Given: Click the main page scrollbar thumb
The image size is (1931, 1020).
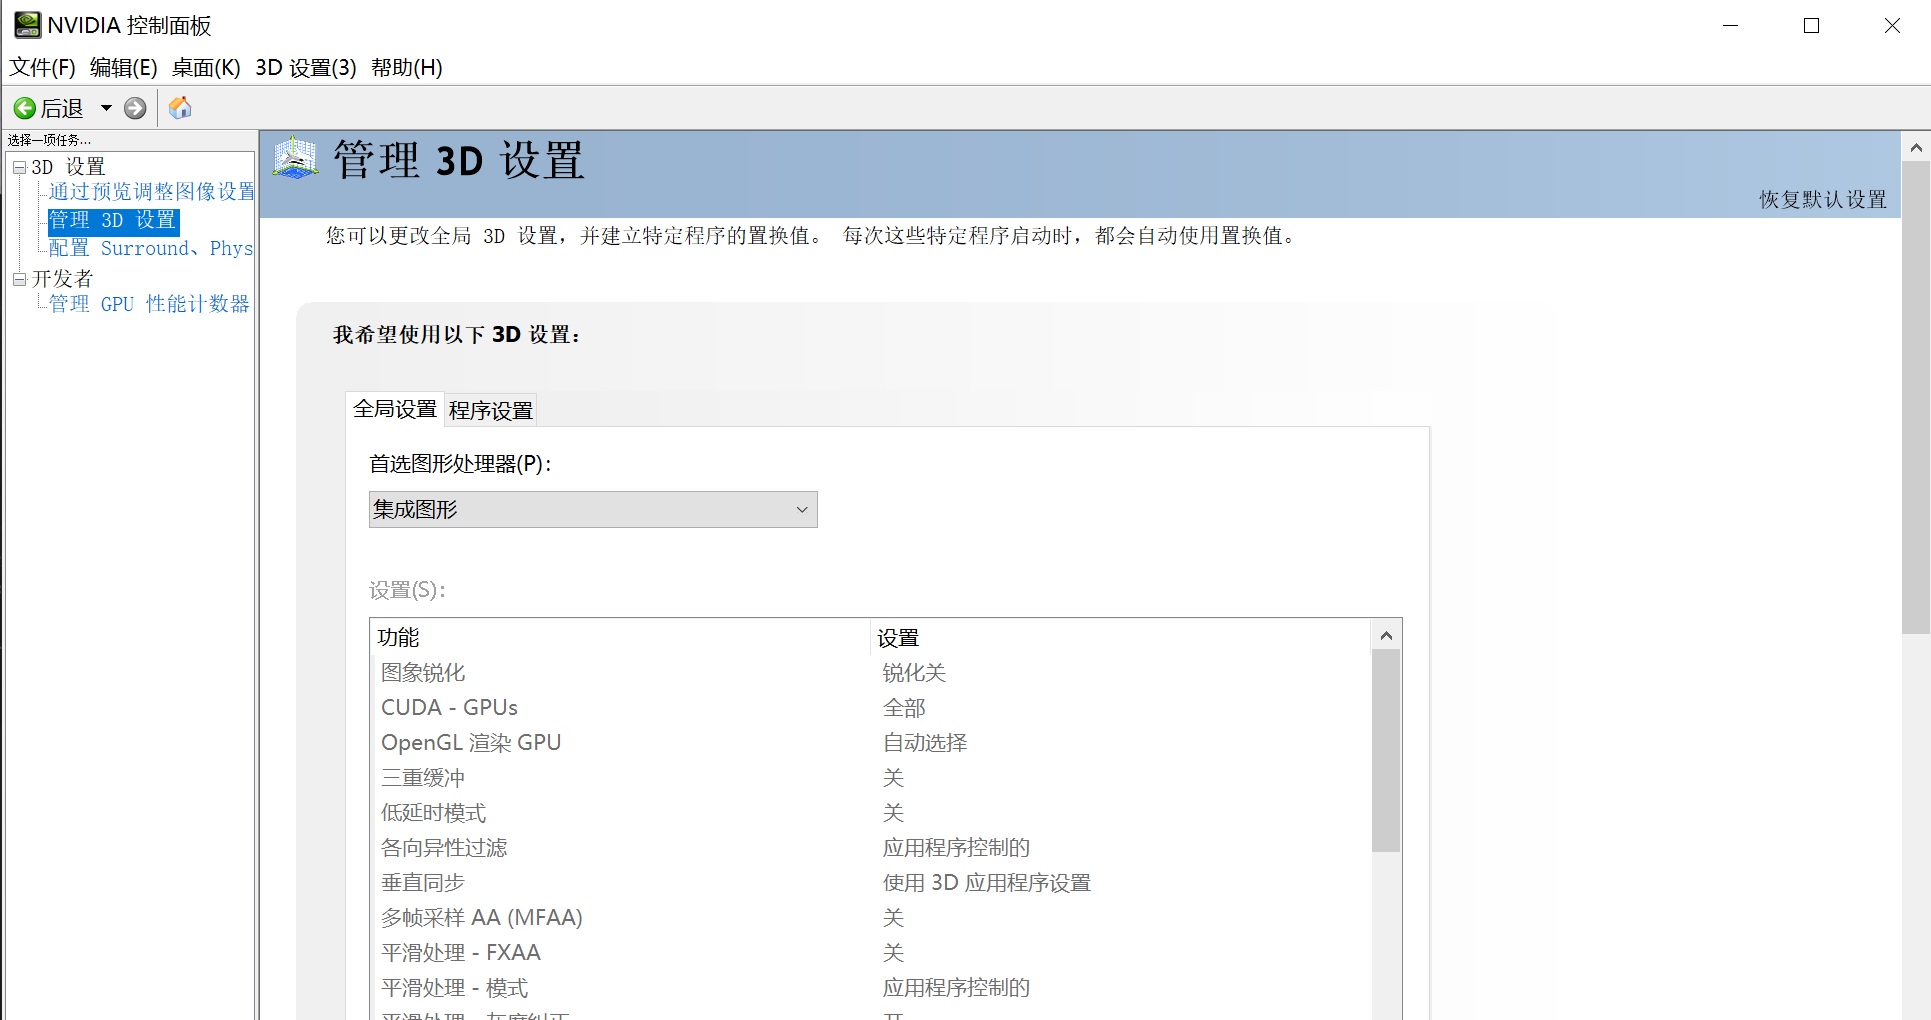Looking at the screenshot, I should tap(1916, 398).
